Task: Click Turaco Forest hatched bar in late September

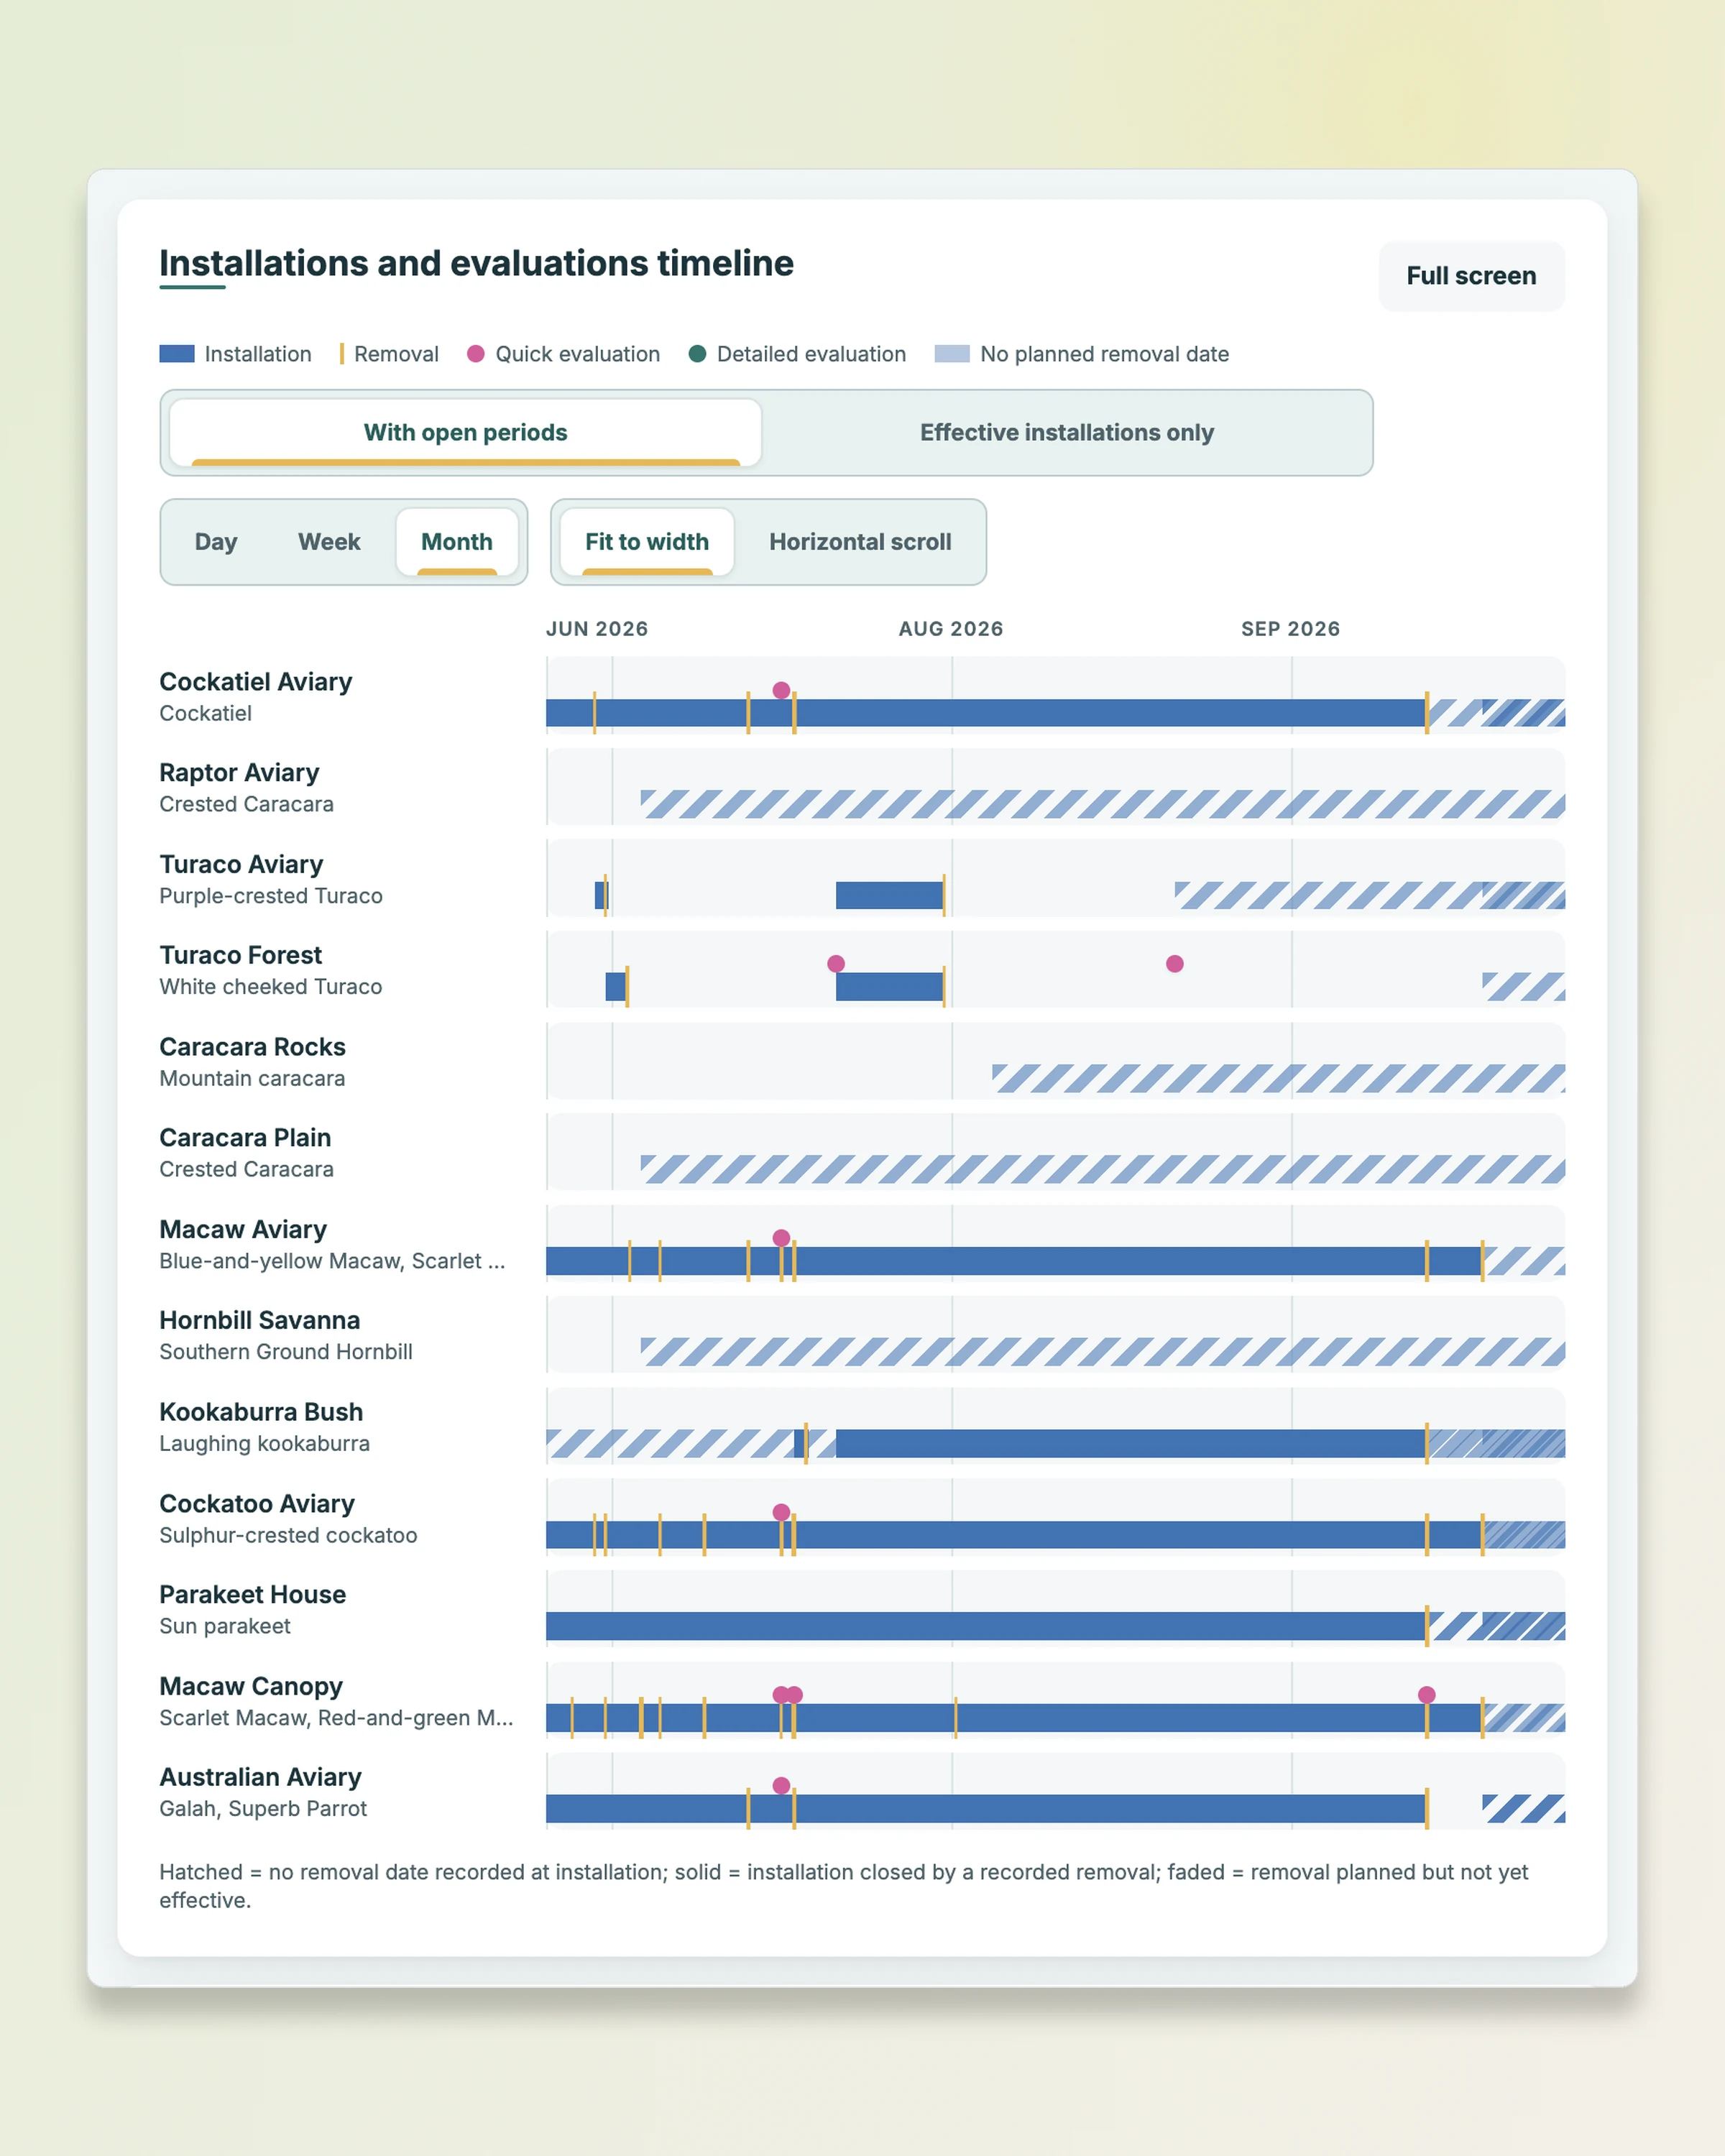Action: click(1523, 986)
